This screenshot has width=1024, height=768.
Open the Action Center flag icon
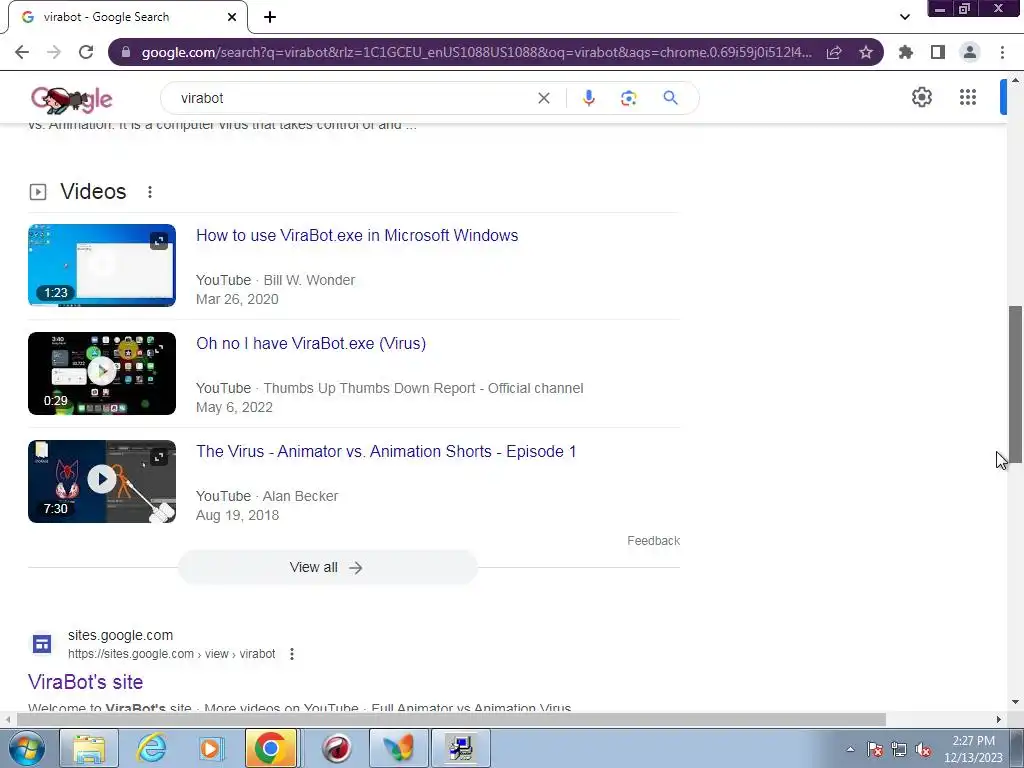coord(875,749)
